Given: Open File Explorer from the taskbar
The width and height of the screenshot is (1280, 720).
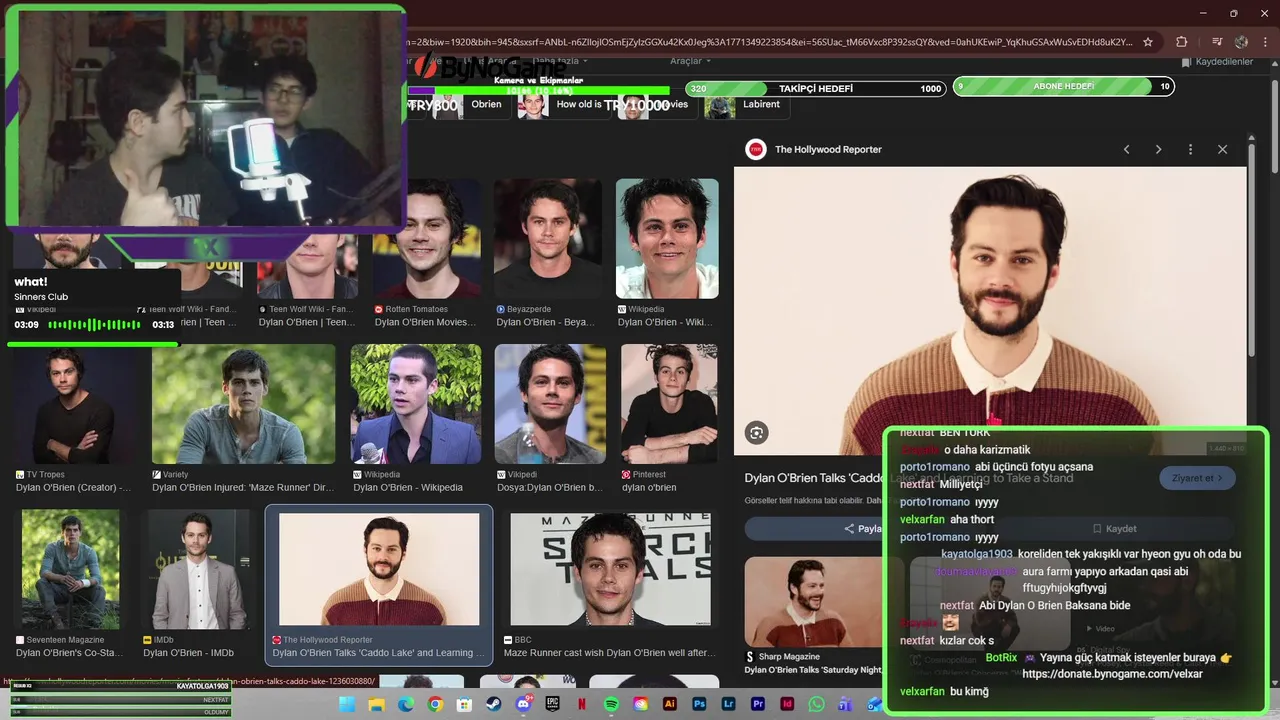Looking at the screenshot, I should tap(376, 704).
